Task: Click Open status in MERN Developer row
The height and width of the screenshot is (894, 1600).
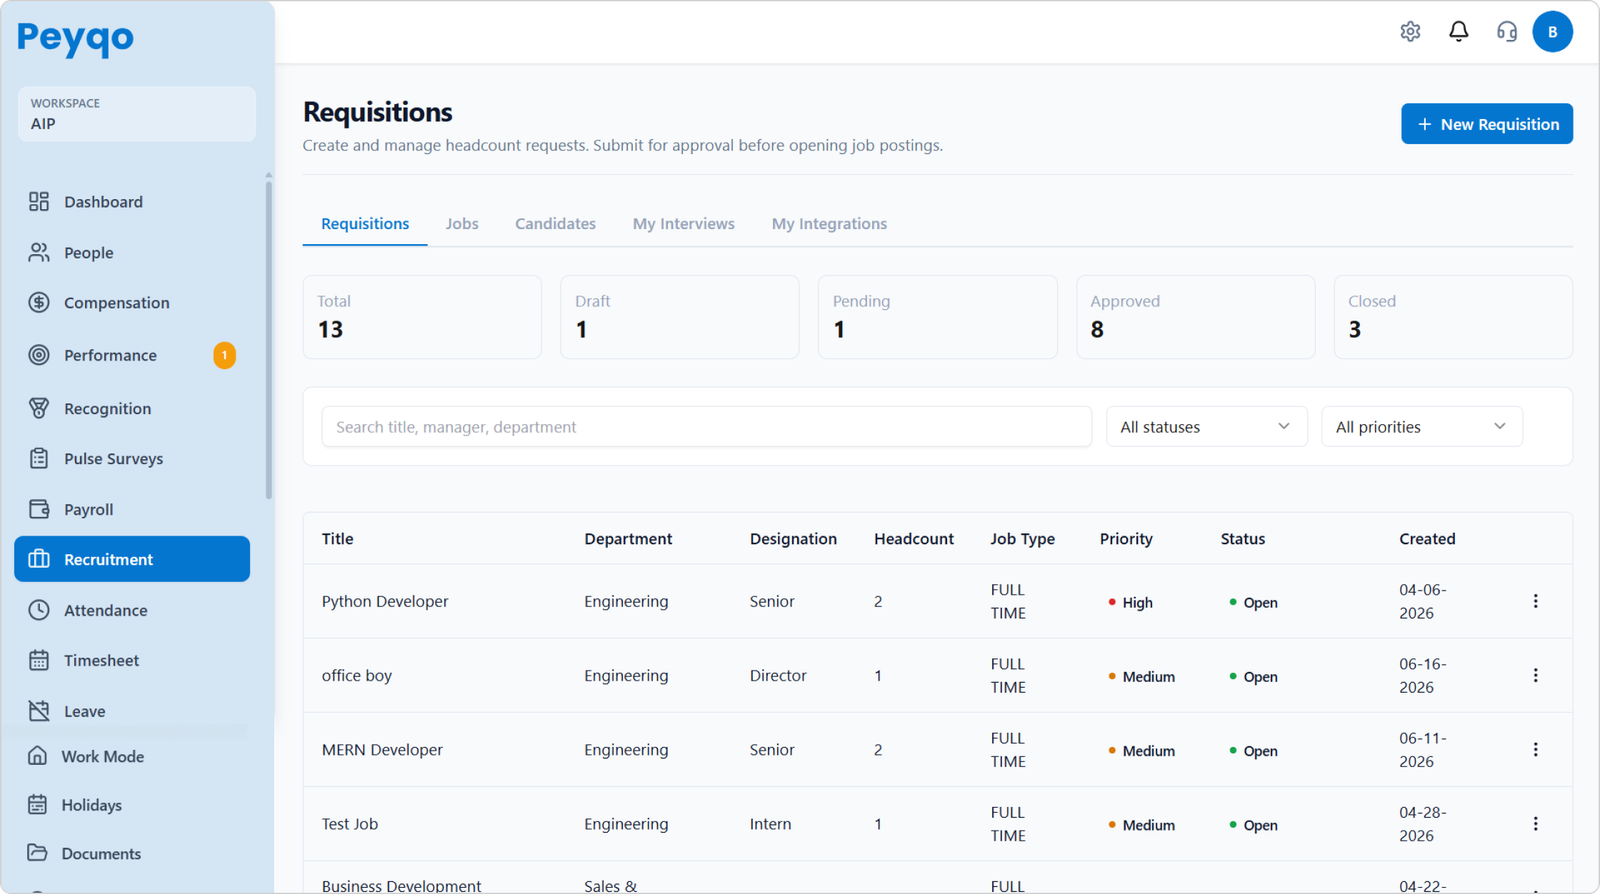Action: click(x=1254, y=751)
